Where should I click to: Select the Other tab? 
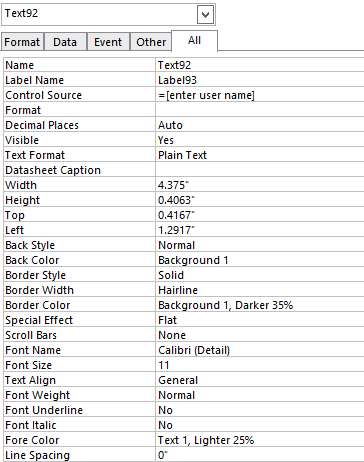[x=151, y=42]
